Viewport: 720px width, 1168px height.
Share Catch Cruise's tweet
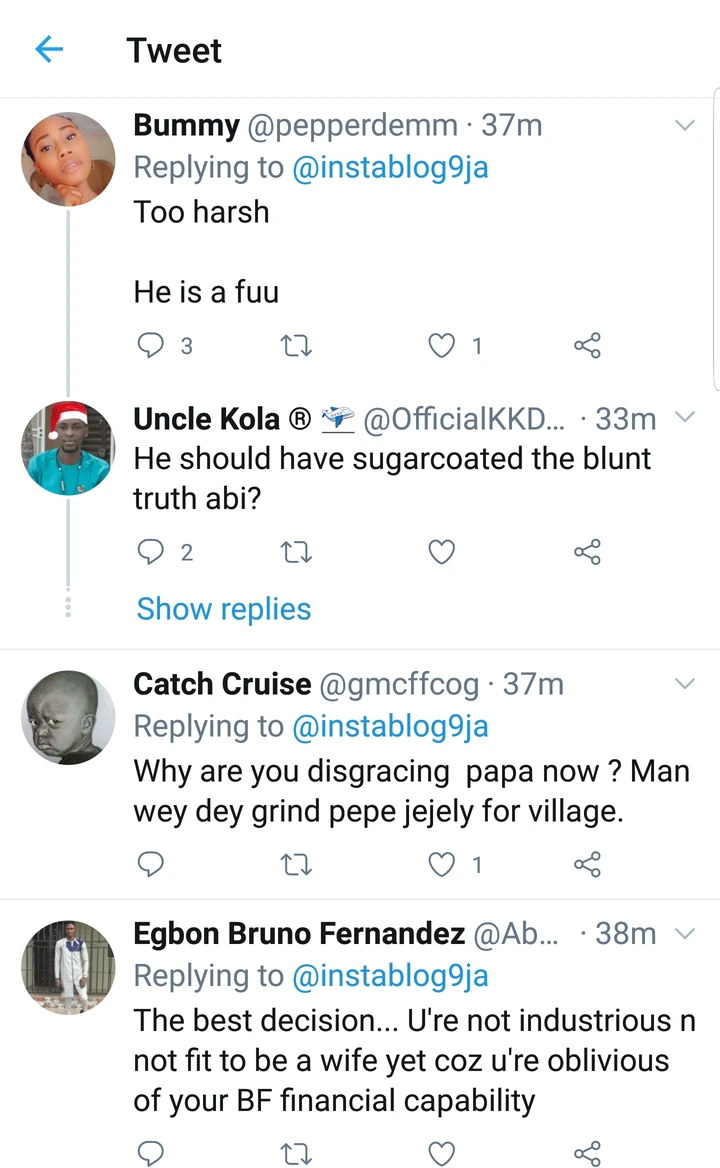point(587,864)
